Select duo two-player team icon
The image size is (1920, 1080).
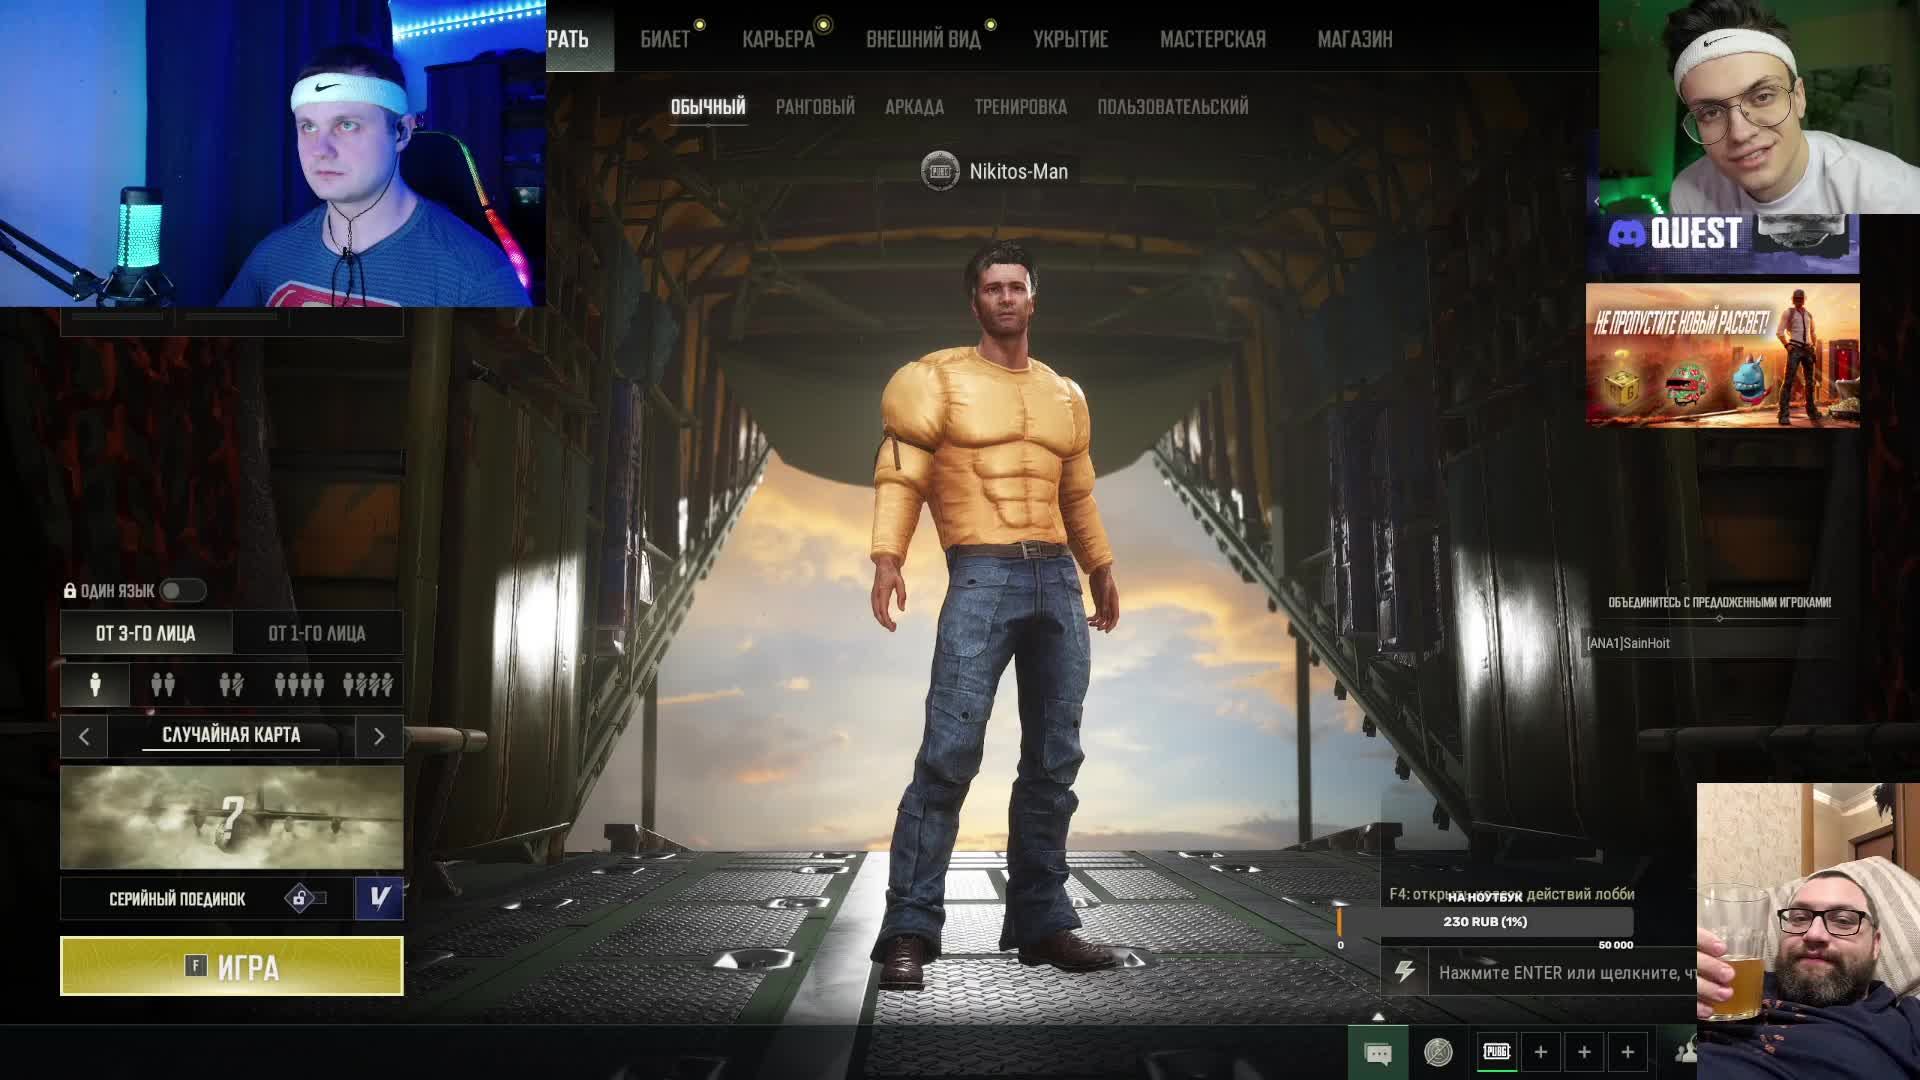[163, 684]
